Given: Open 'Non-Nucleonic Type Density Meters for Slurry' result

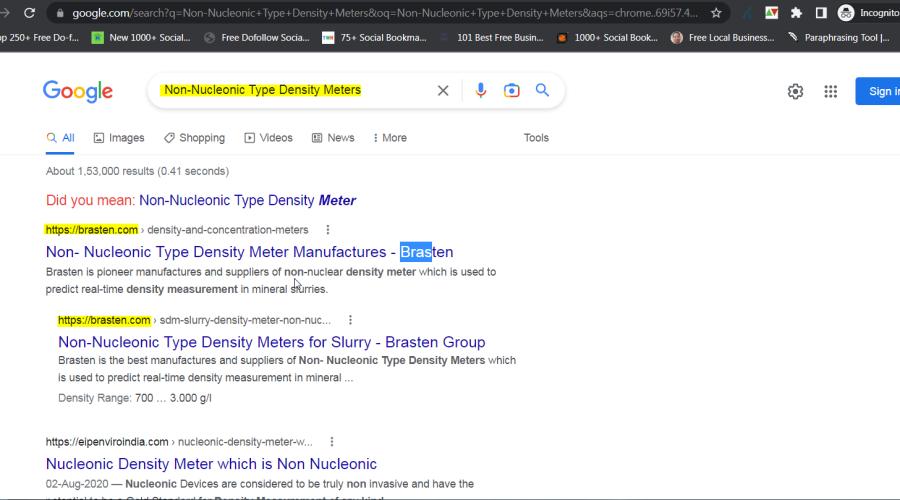Looking at the screenshot, I should (x=271, y=342).
